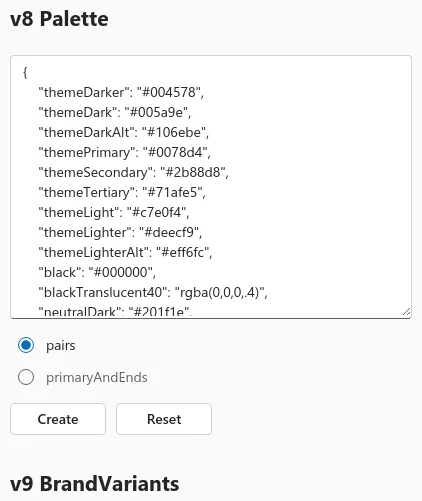Click the textarea resize handle corner
Viewport: 422px width, 501px height.
[406, 312]
